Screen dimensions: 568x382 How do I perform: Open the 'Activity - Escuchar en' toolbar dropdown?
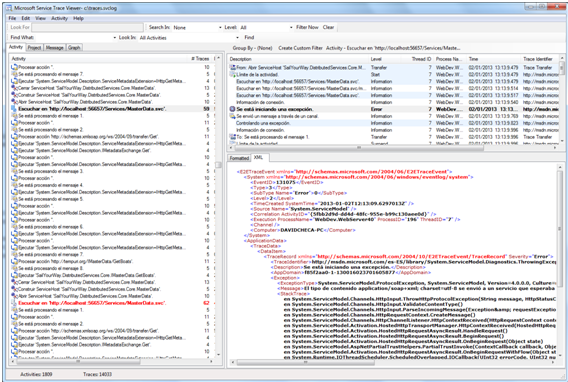393,48
